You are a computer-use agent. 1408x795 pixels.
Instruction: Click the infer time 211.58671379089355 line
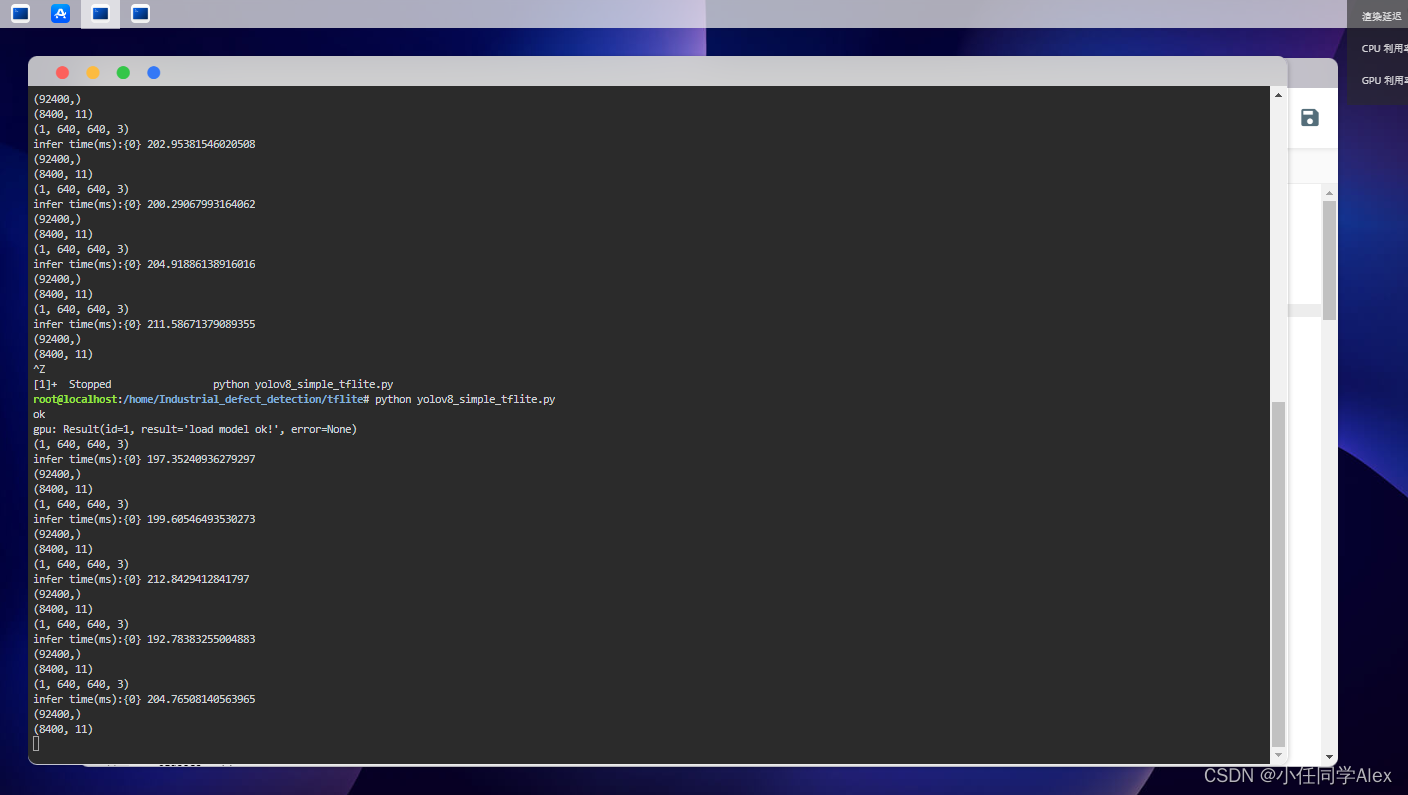pyautogui.click(x=144, y=324)
